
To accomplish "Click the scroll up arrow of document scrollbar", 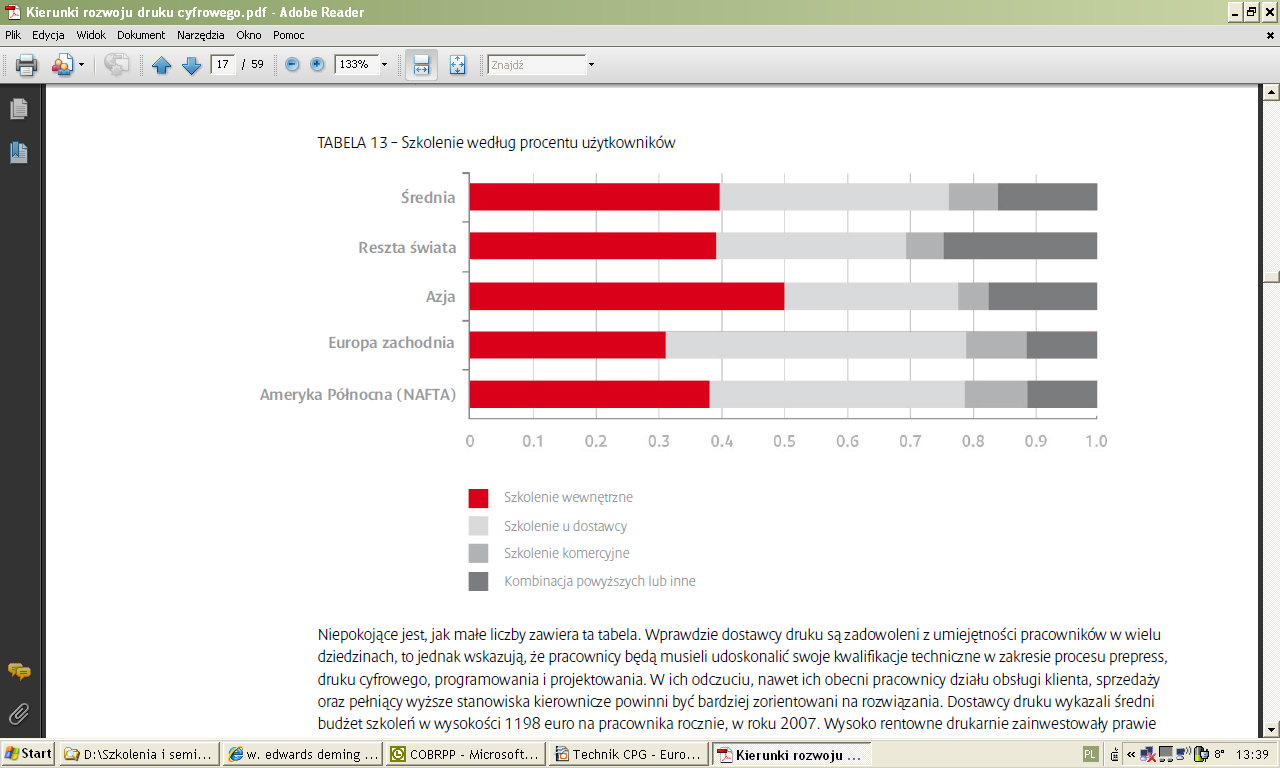I will click(x=1271, y=92).
